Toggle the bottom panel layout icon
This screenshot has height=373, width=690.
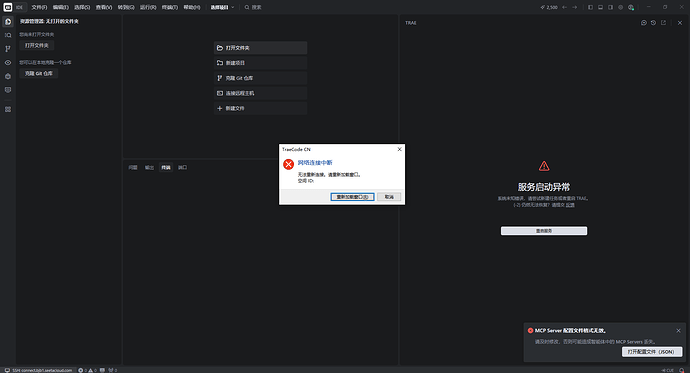click(x=600, y=7)
